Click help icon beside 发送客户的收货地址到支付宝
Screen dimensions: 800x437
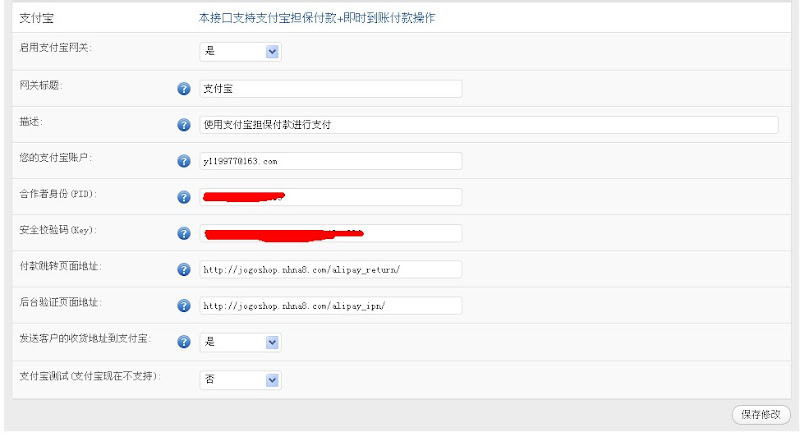pyautogui.click(x=184, y=342)
